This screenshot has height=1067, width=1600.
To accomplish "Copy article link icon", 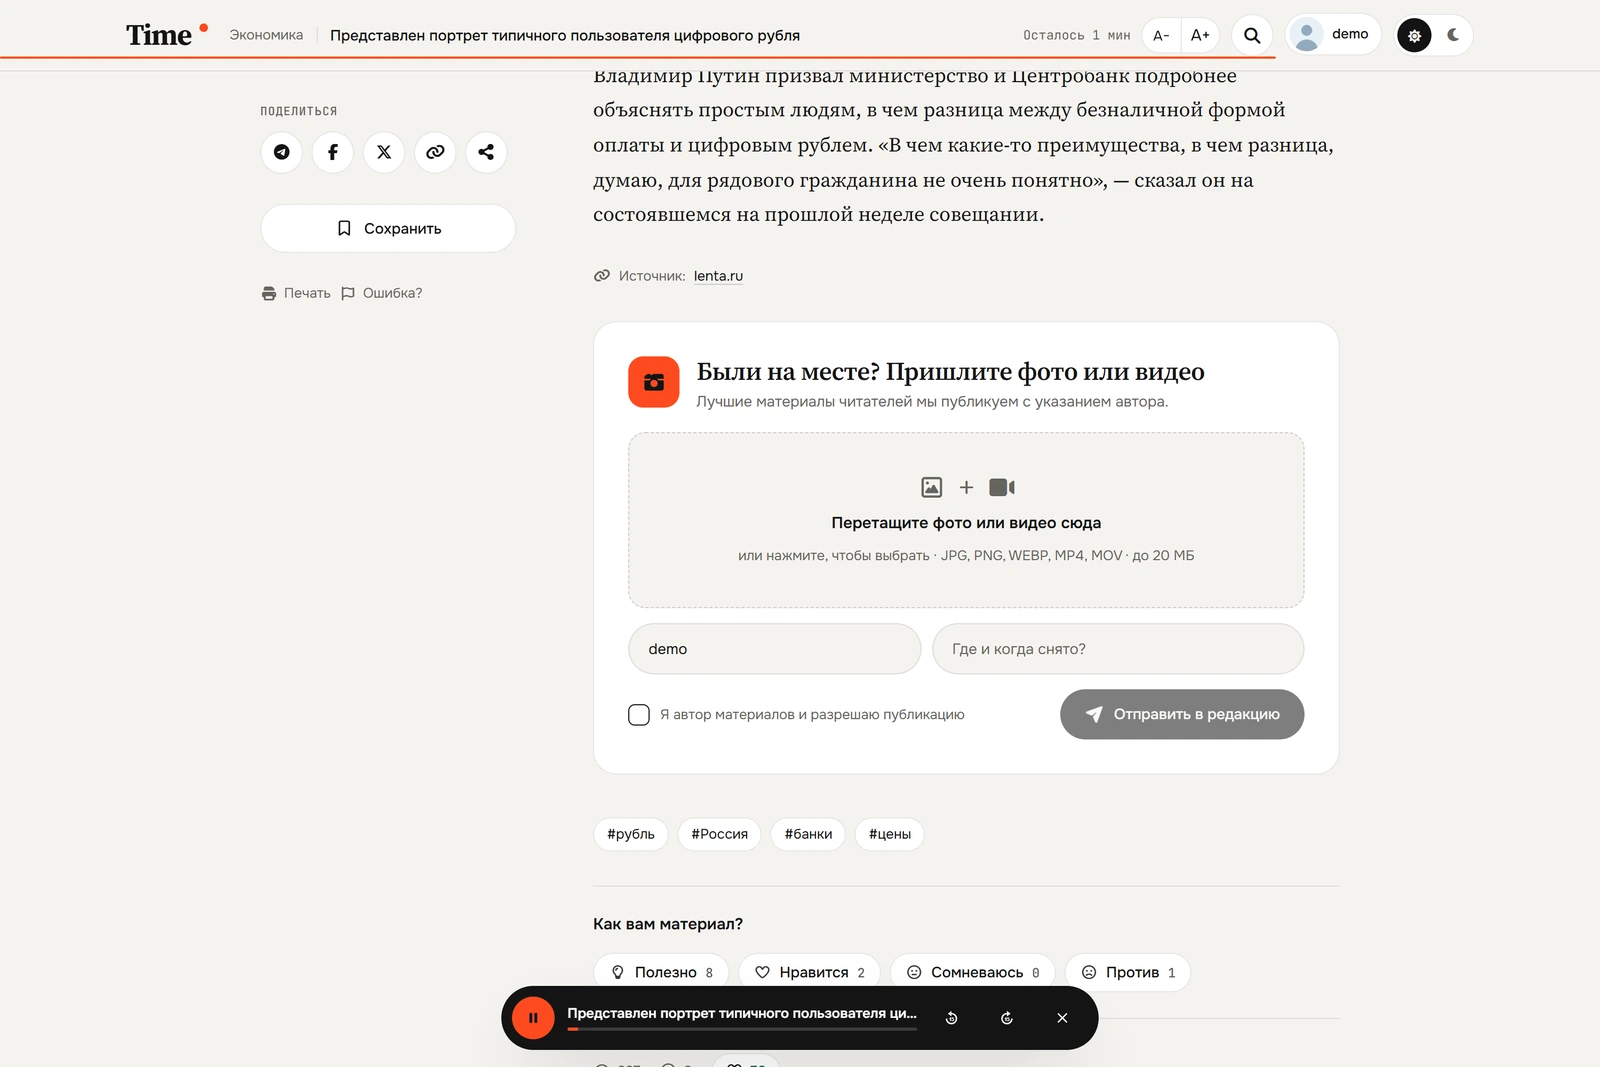I will click(435, 152).
